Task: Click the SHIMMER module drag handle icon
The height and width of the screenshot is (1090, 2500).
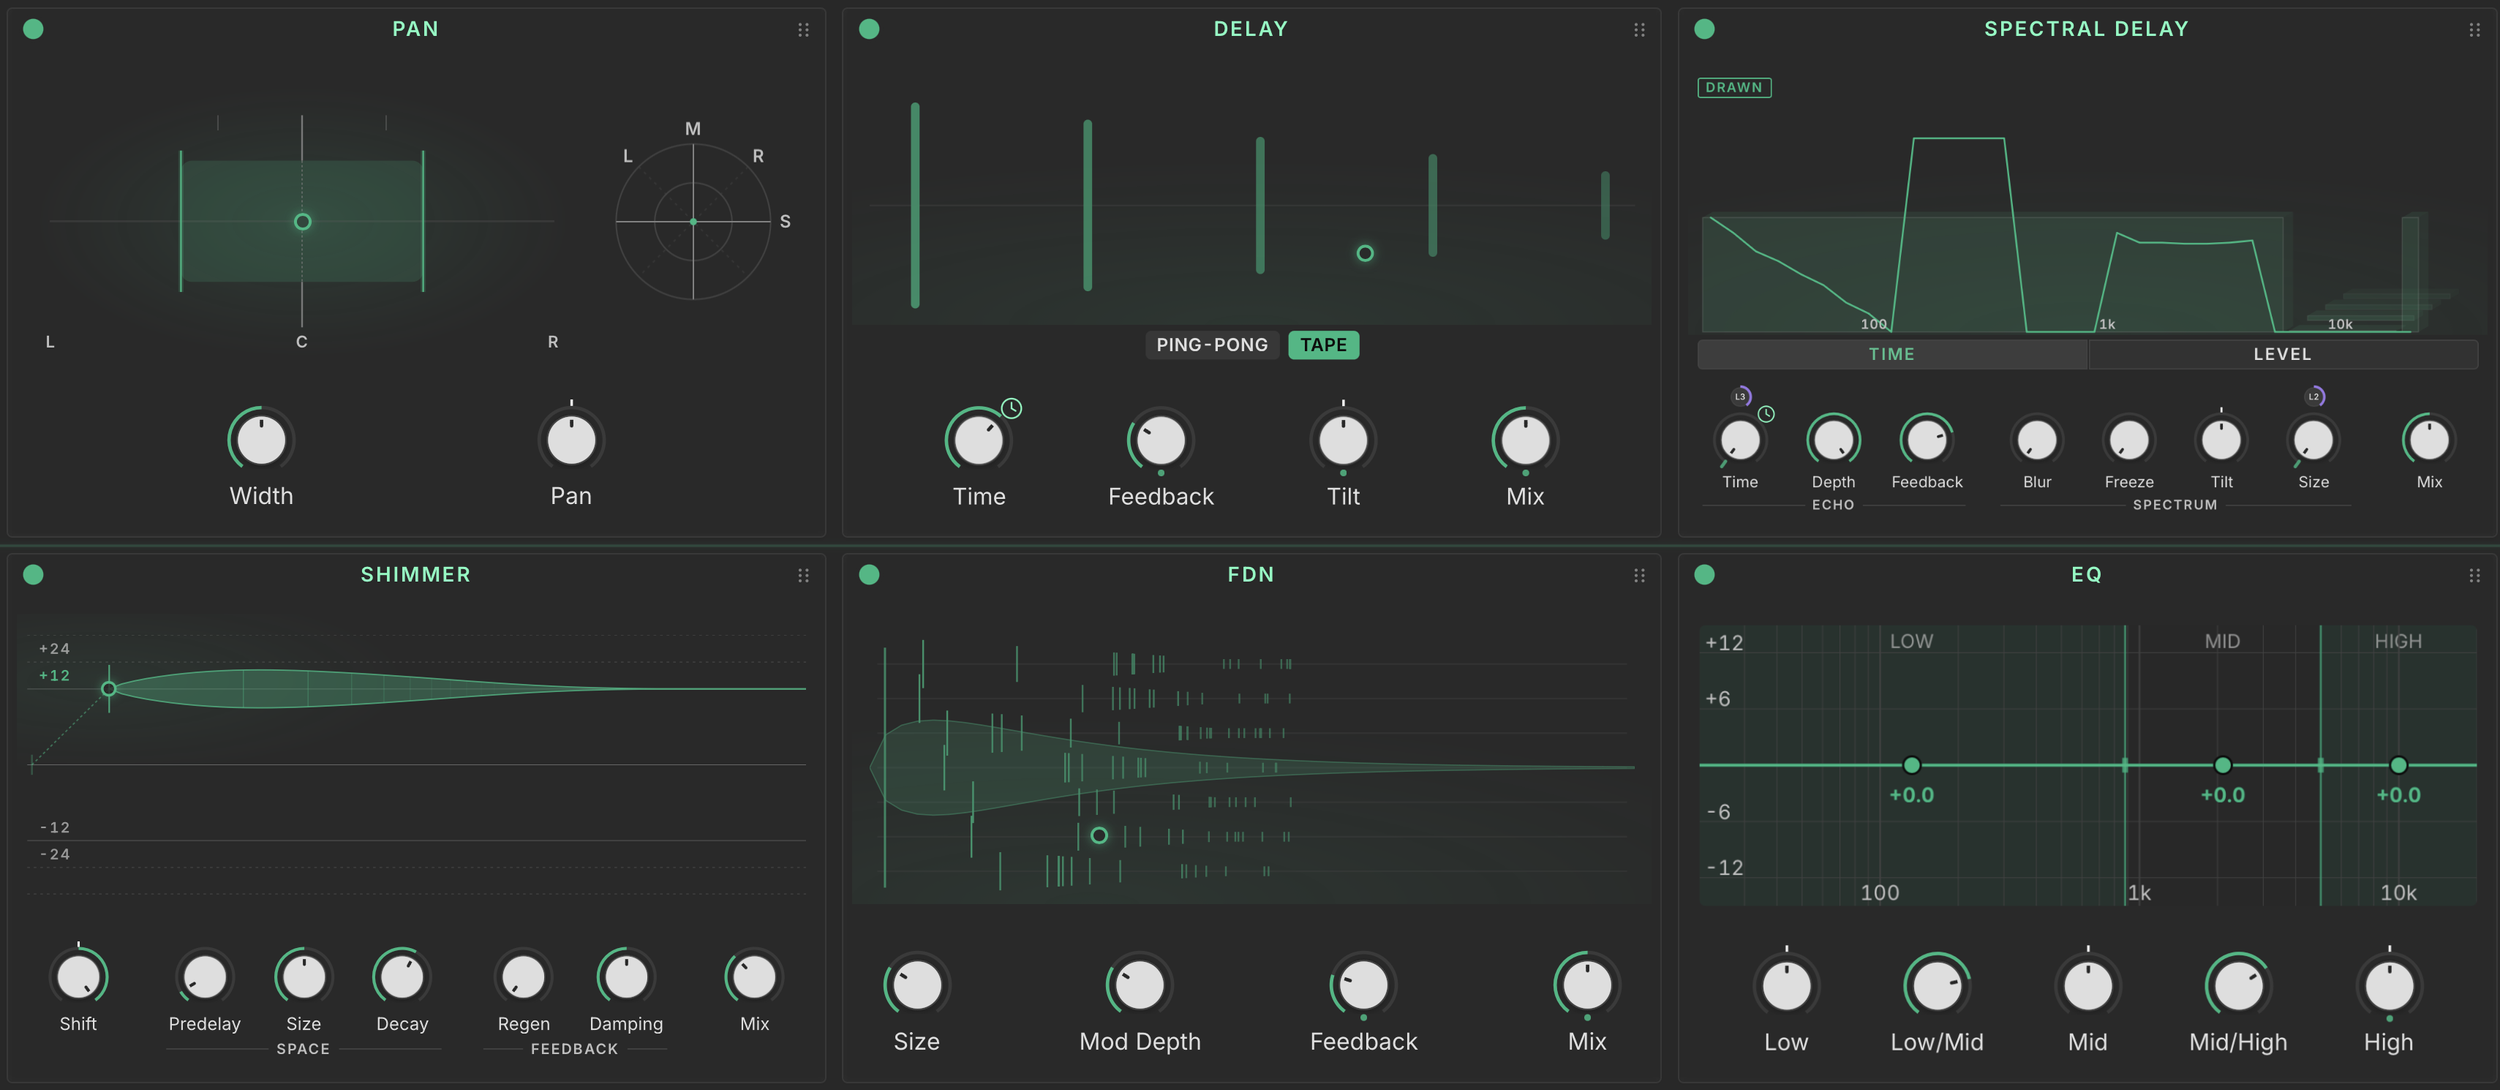Action: [x=803, y=575]
